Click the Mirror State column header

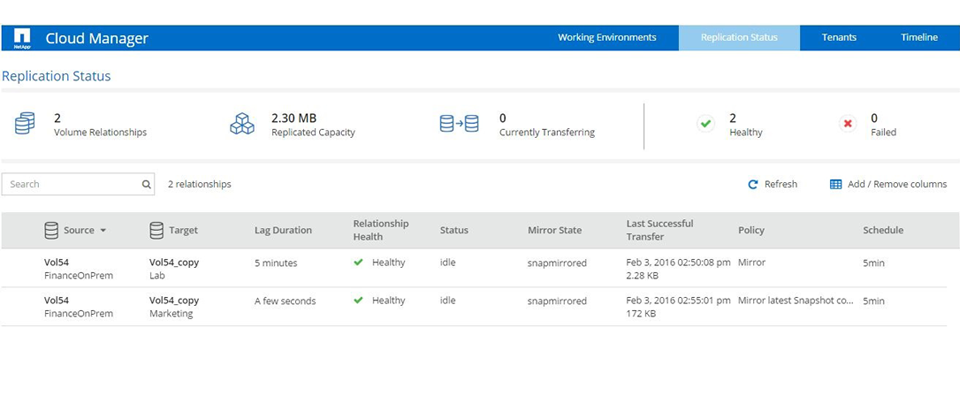(x=555, y=231)
